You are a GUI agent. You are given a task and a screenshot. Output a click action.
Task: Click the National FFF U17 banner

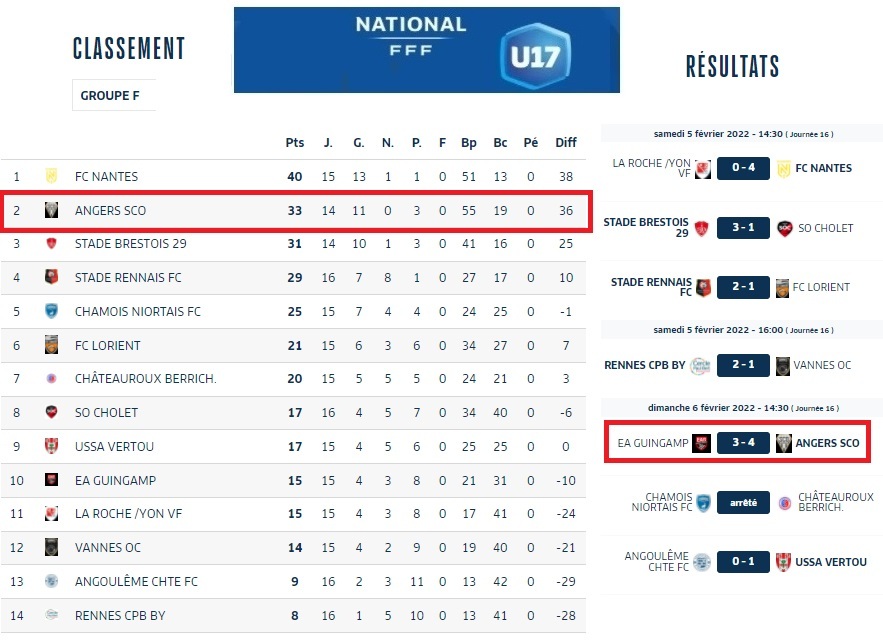pyautogui.click(x=426, y=50)
